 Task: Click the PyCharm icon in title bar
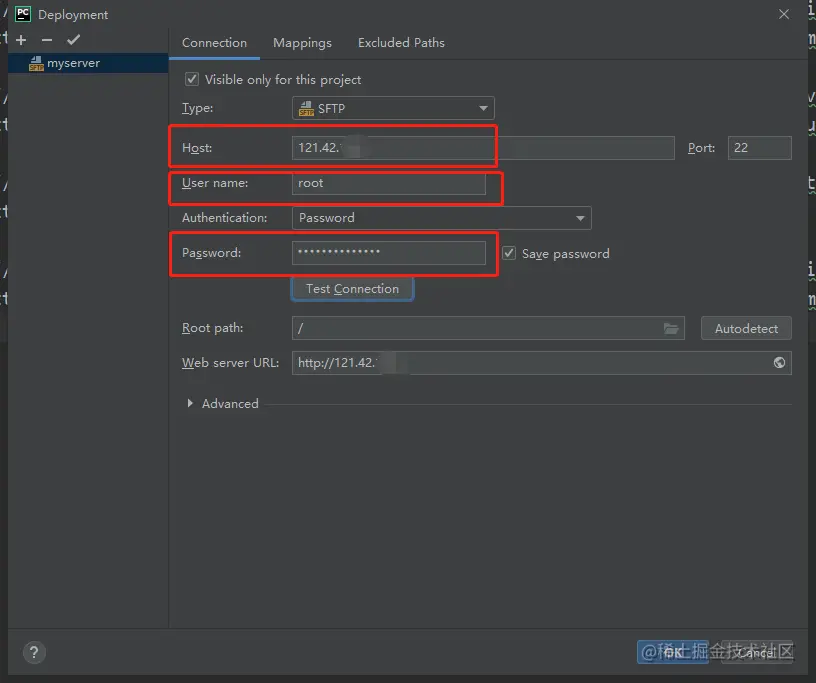[22, 14]
